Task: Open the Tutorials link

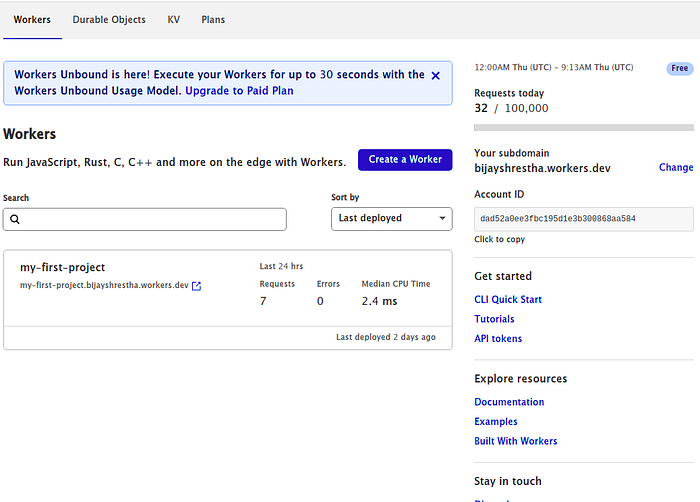Action: point(494,319)
